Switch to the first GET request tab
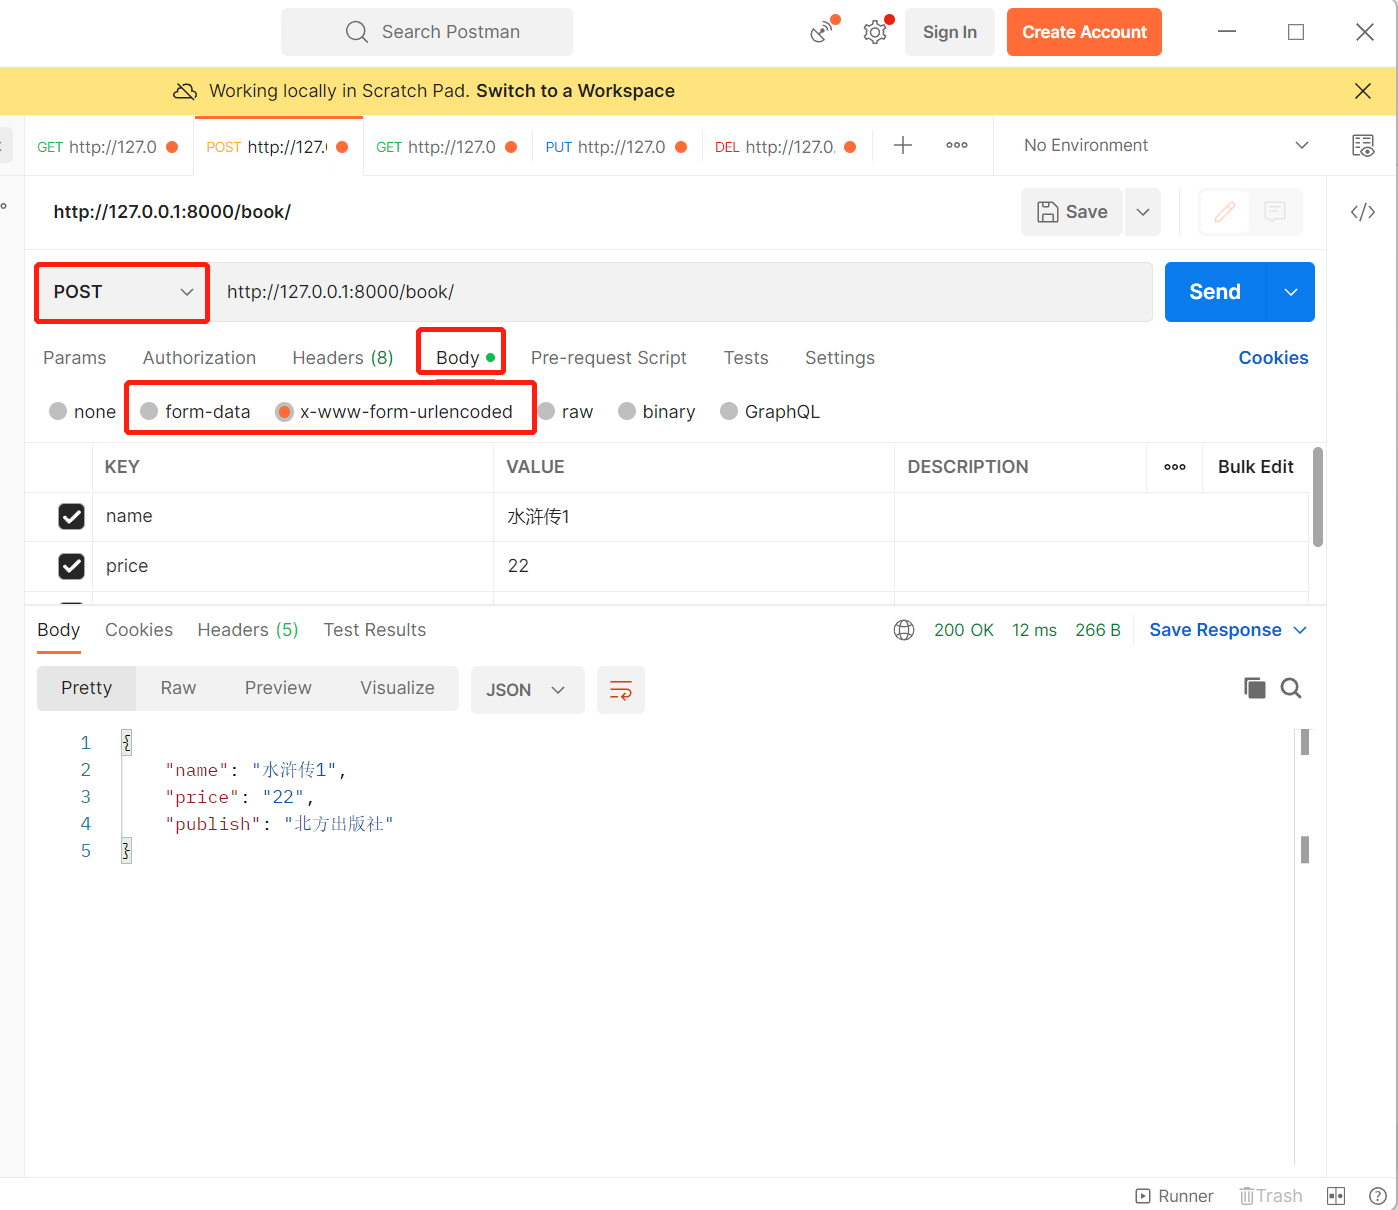This screenshot has height=1210, width=1398. coord(108,147)
